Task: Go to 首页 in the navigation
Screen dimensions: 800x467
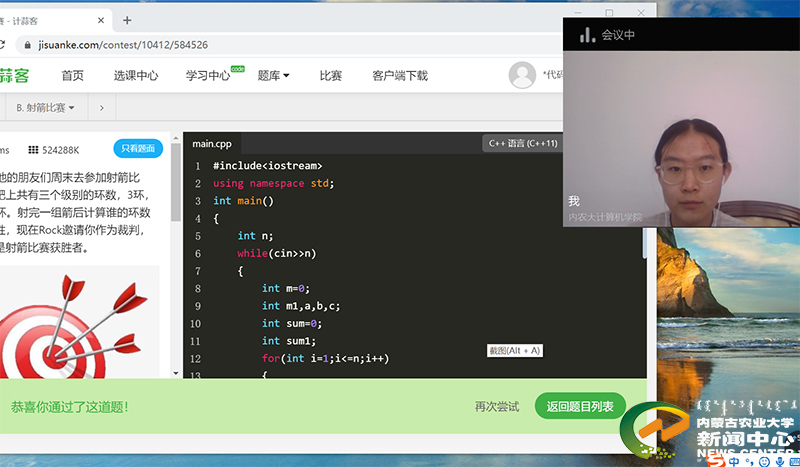Action: (x=72, y=76)
